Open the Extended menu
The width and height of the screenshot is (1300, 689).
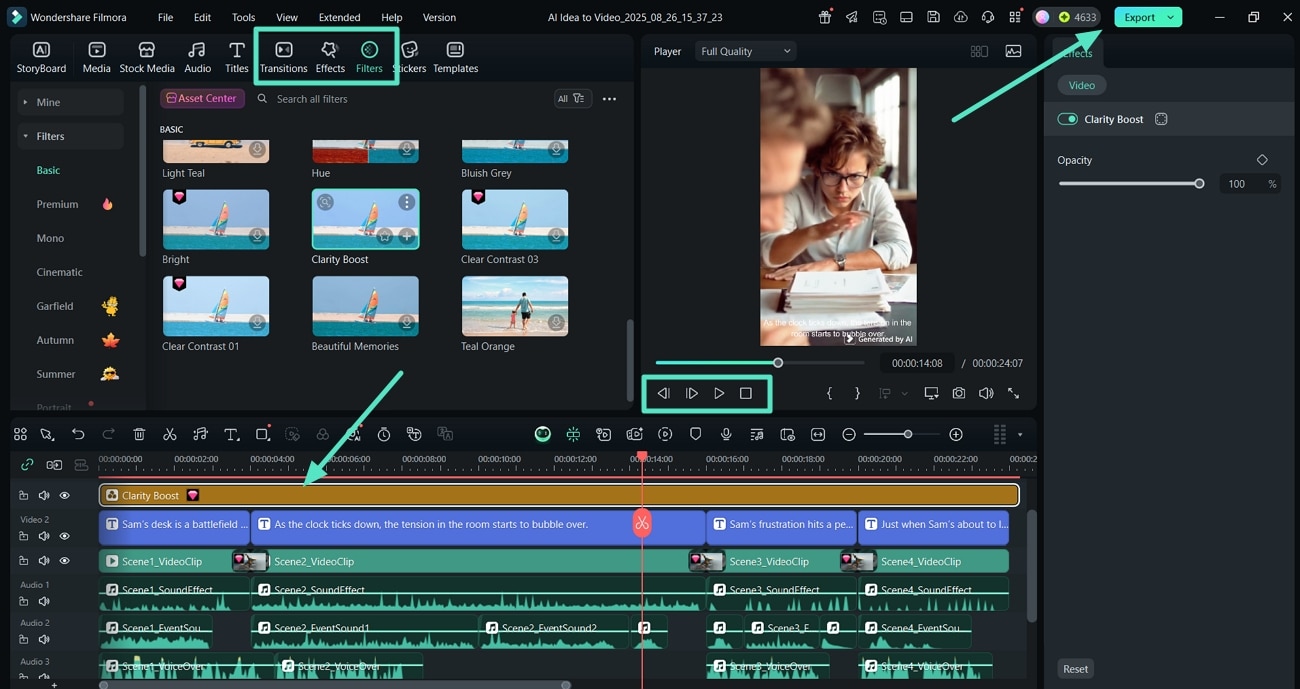point(339,17)
